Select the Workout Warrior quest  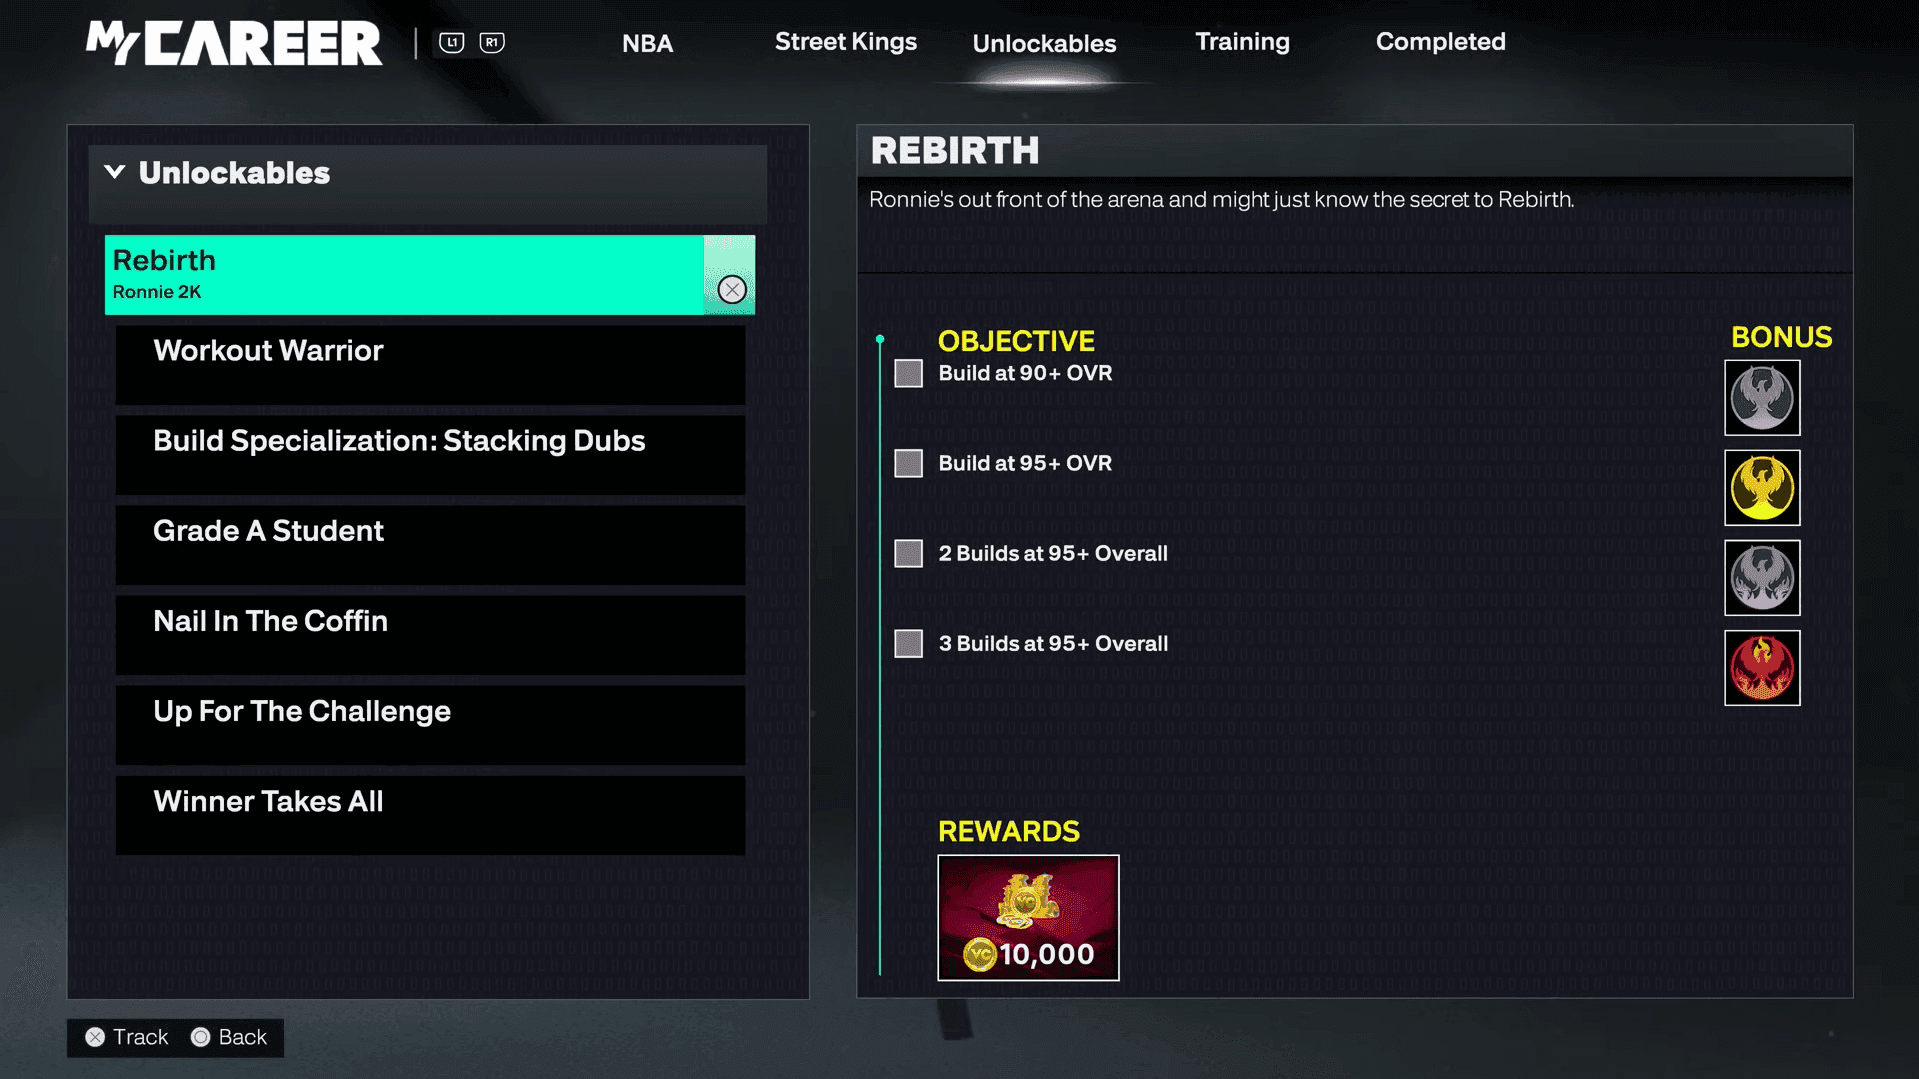[430, 365]
